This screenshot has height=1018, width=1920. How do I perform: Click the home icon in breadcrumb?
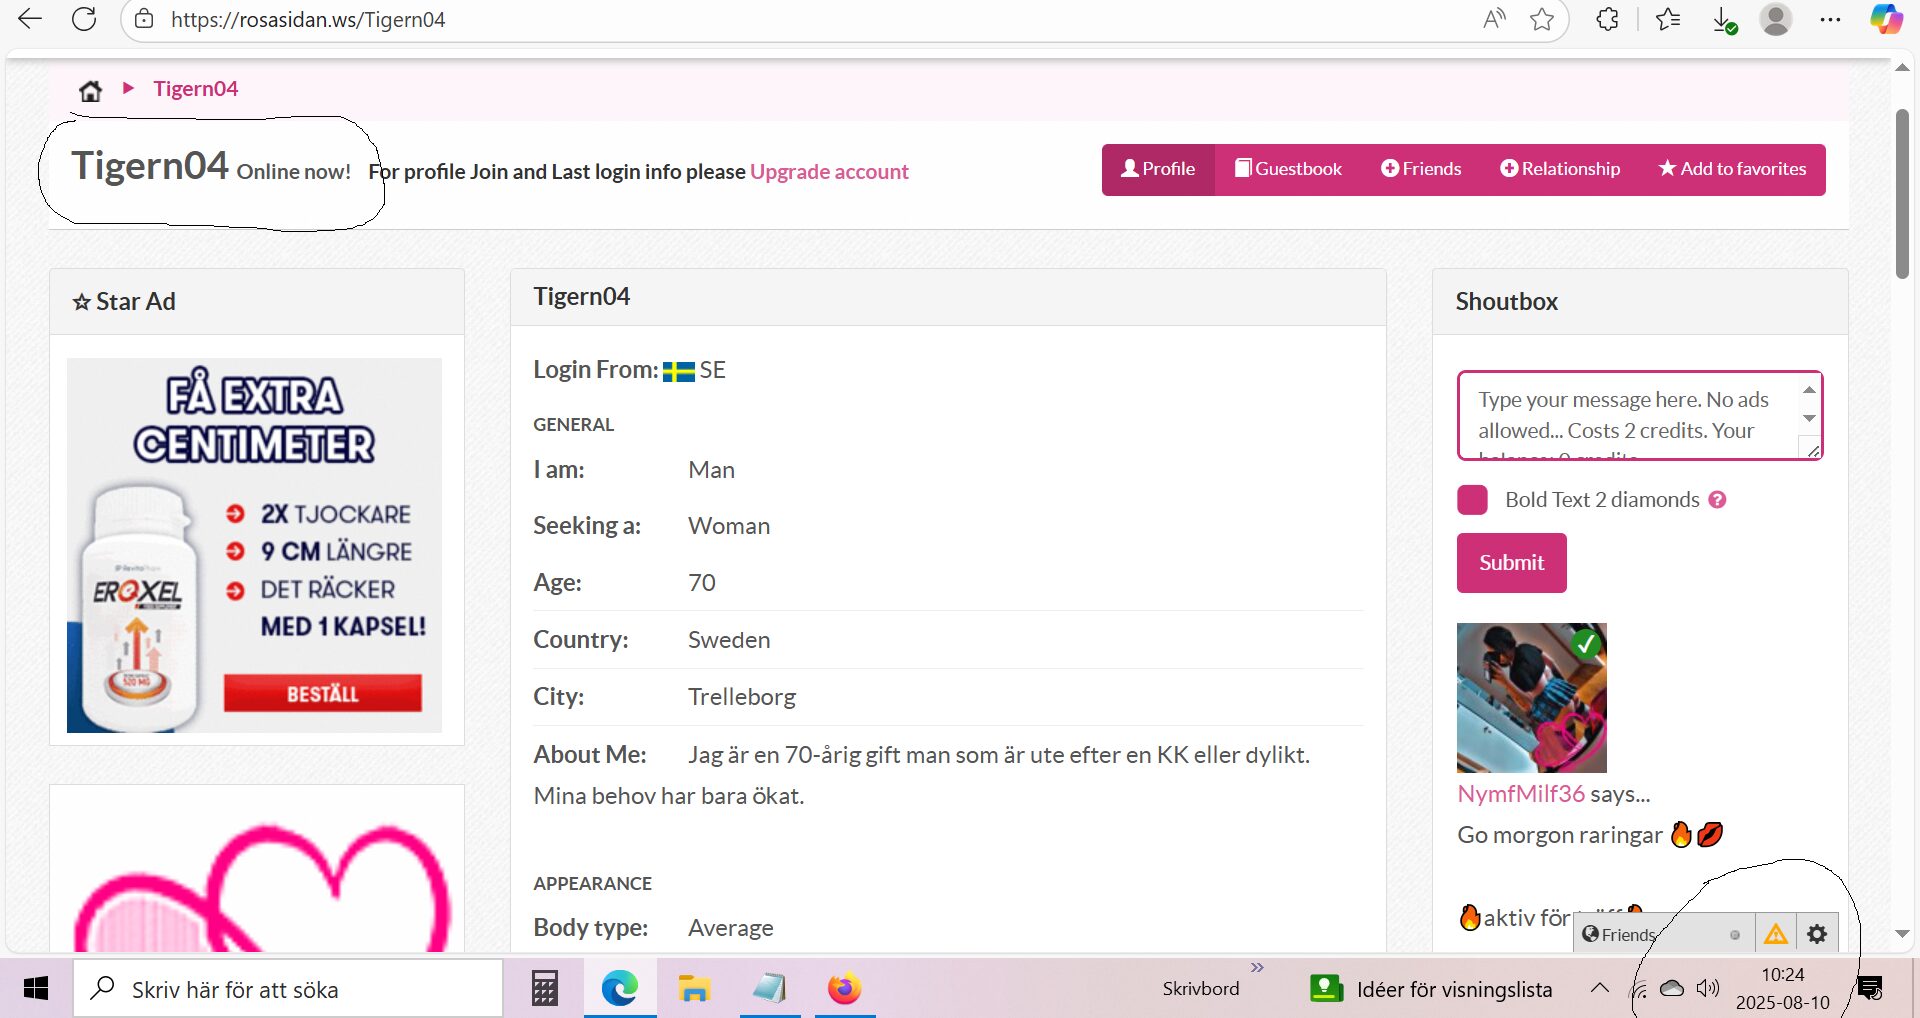click(90, 91)
